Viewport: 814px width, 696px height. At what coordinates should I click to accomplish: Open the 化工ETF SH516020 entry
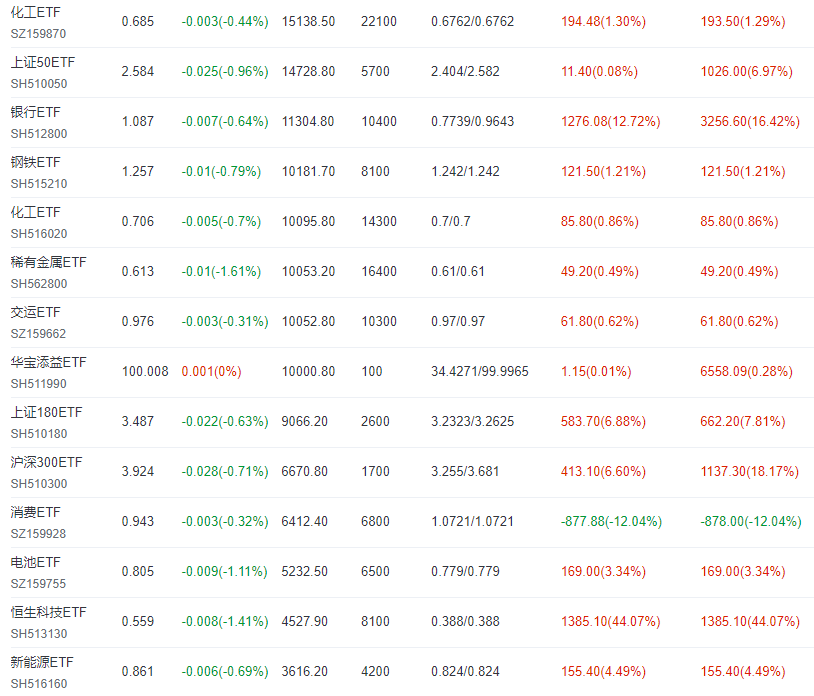pyautogui.click(x=35, y=212)
